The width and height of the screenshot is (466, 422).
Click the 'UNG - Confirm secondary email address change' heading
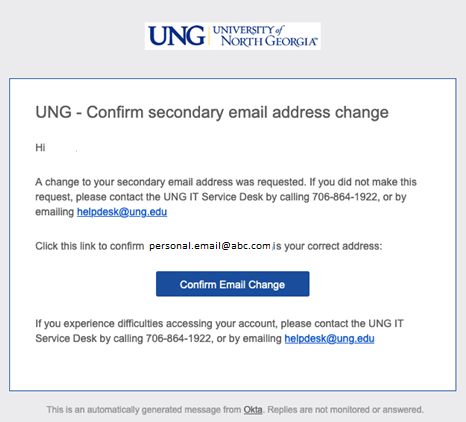pos(212,112)
